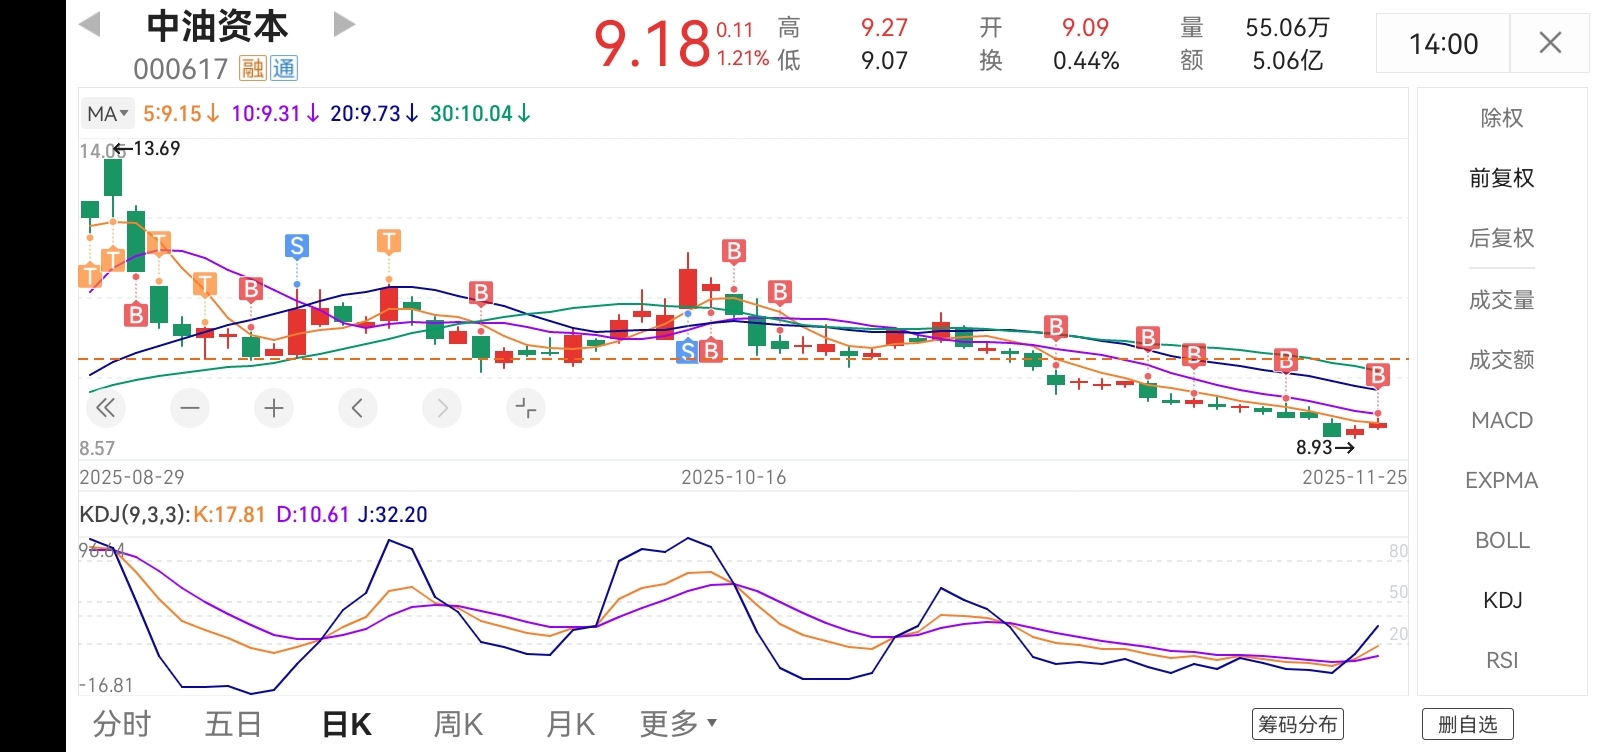Tap the middle date 2025-10-16
This screenshot has height=752, width=1600.
coord(734,478)
